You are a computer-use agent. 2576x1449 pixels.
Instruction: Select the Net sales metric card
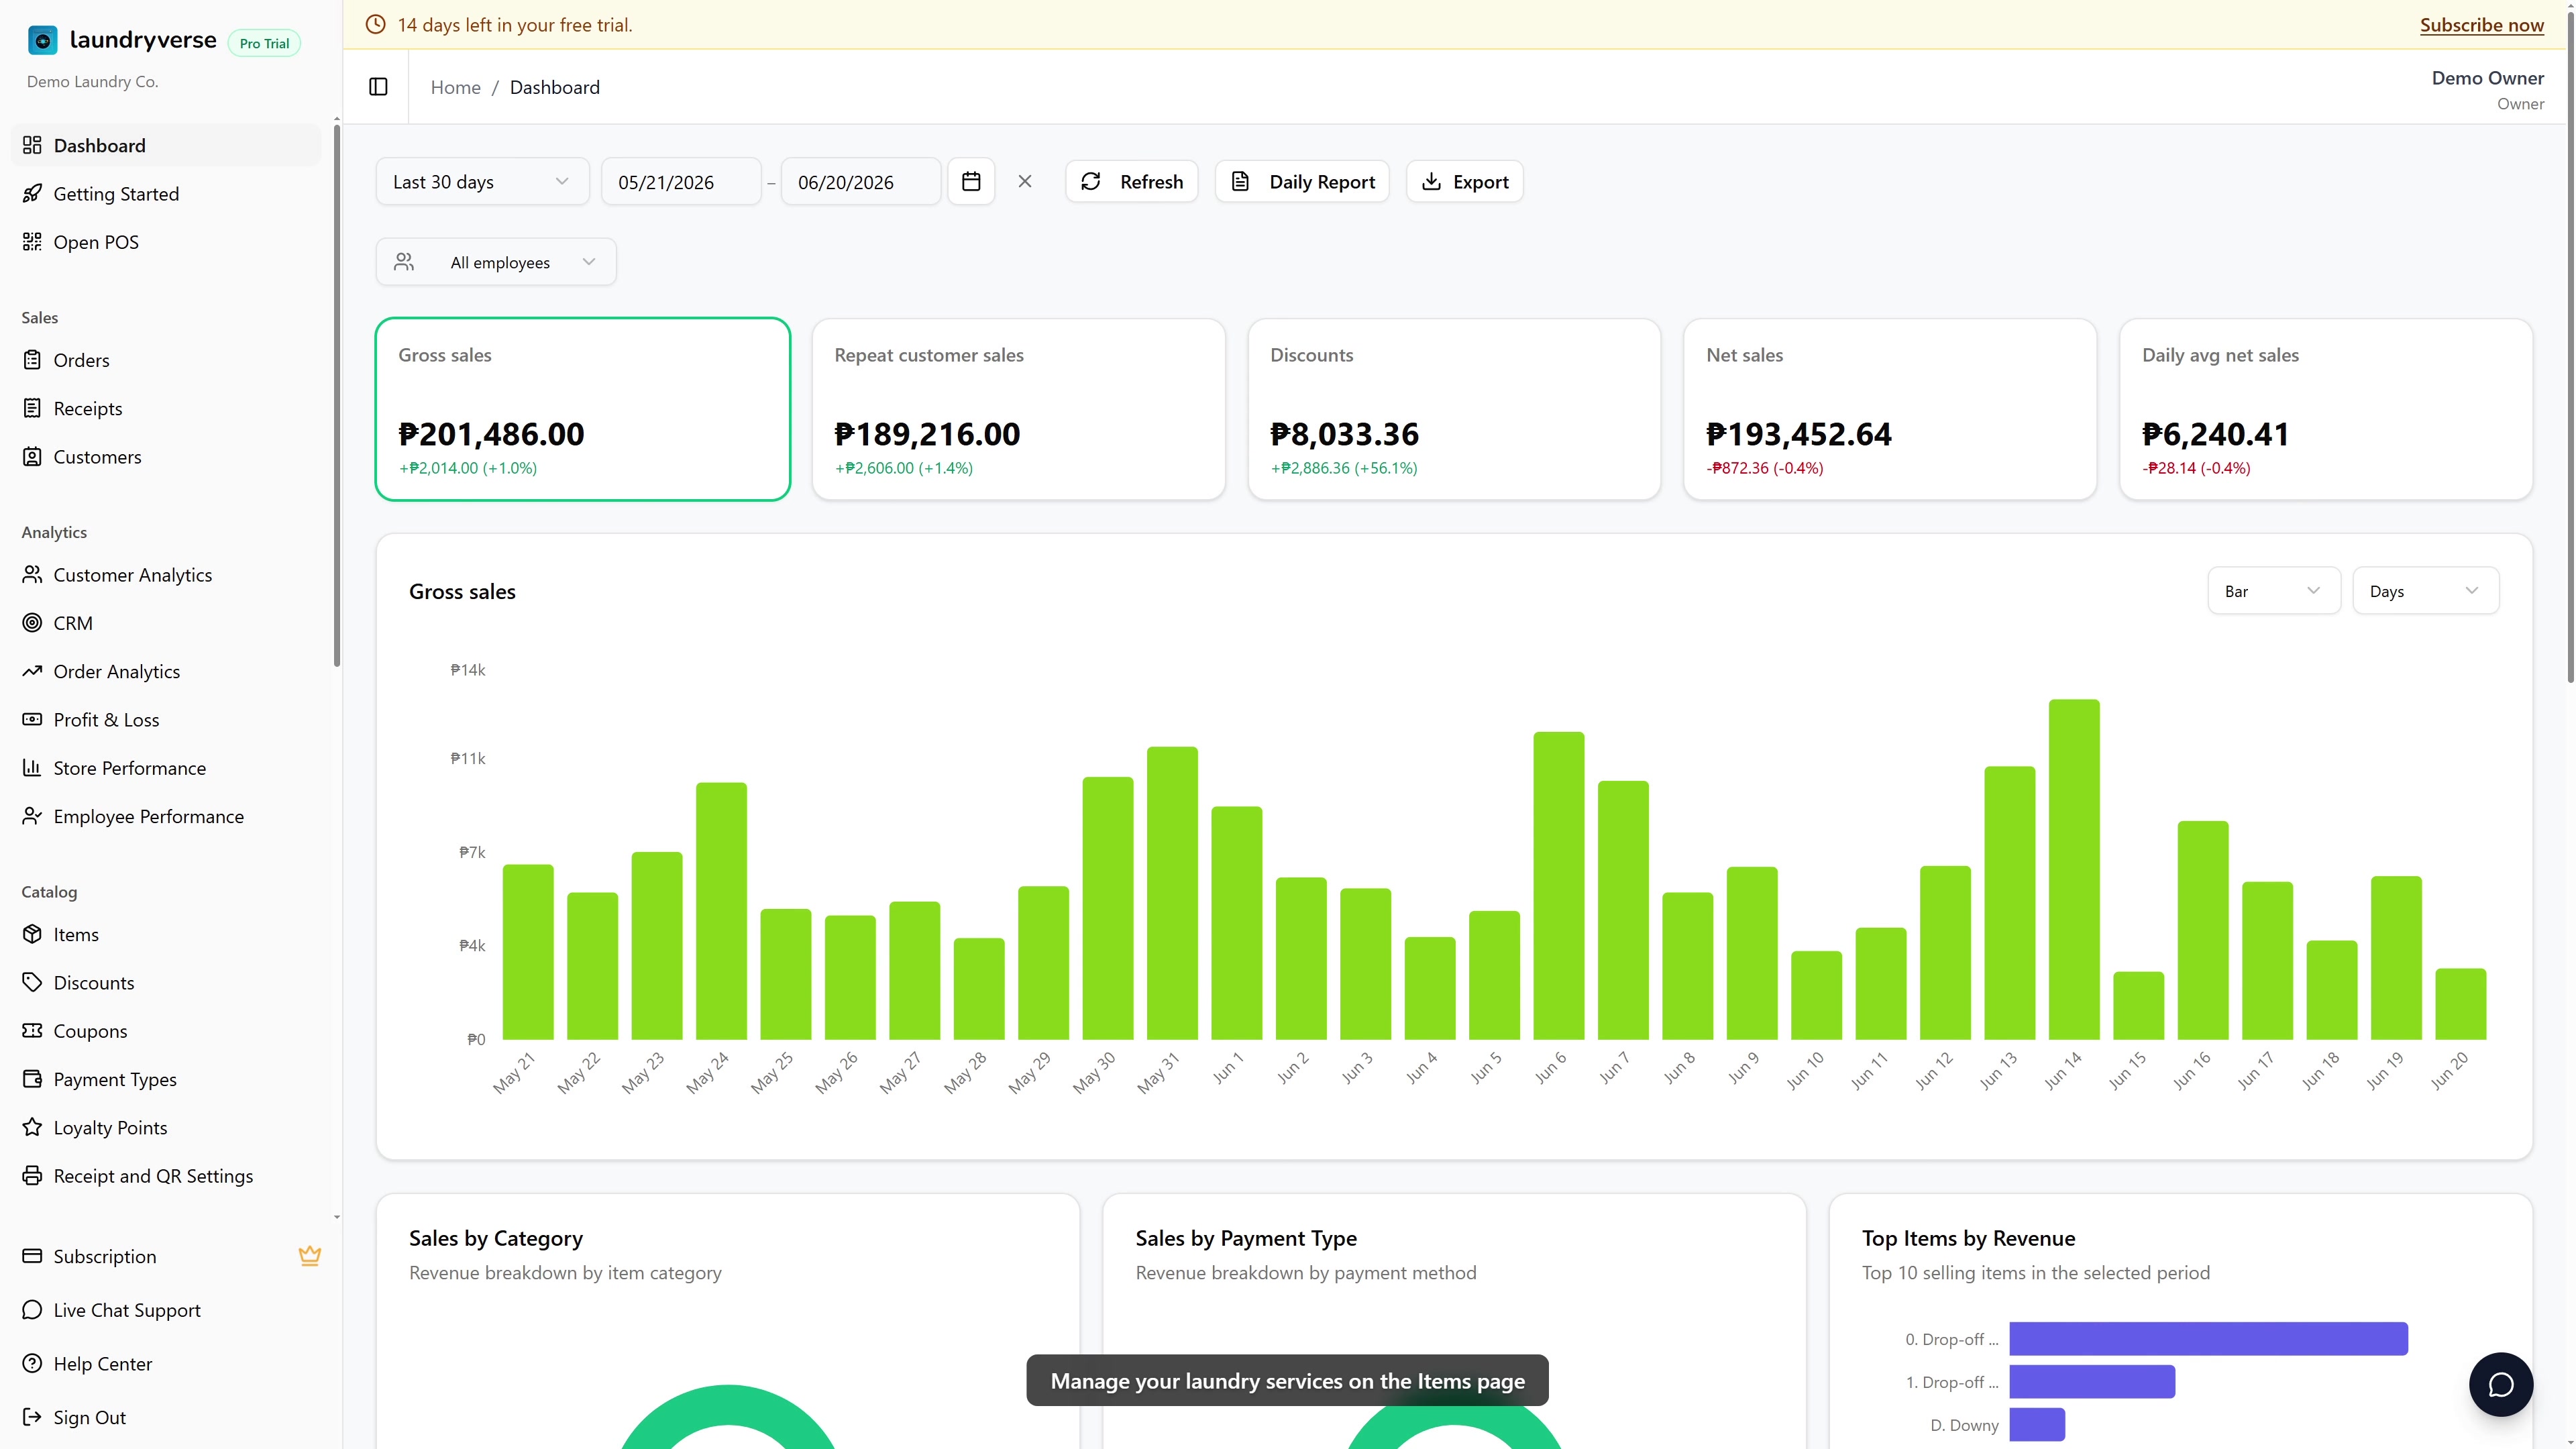[x=1890, y=409]
